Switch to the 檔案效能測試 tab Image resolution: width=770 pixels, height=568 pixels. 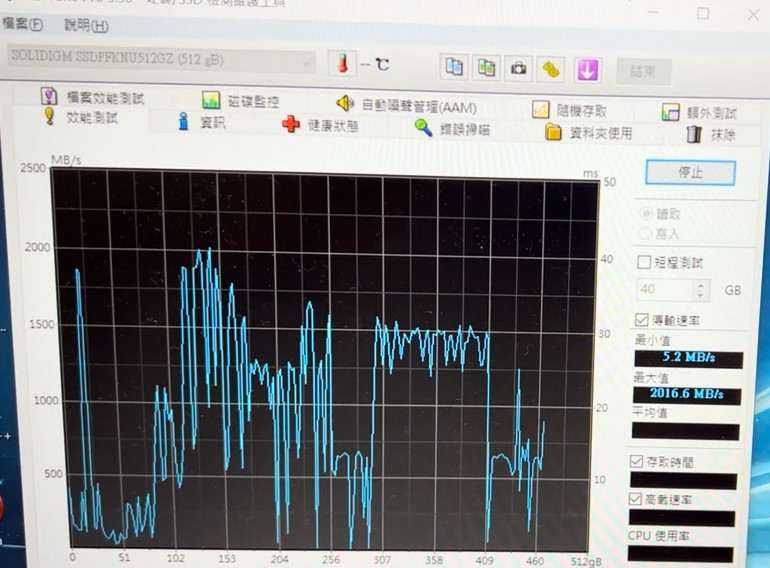coord(93,97)
